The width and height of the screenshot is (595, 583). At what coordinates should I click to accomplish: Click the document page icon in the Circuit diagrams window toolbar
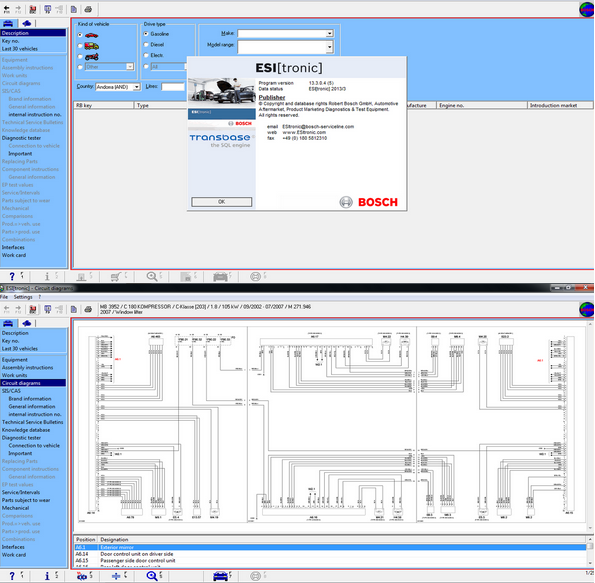pyautogui.click(x=74, y=309)
